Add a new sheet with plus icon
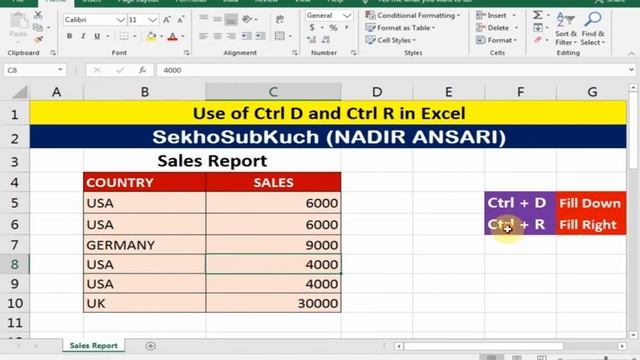This screenshot has height=360, width=640. click(150, 346)
